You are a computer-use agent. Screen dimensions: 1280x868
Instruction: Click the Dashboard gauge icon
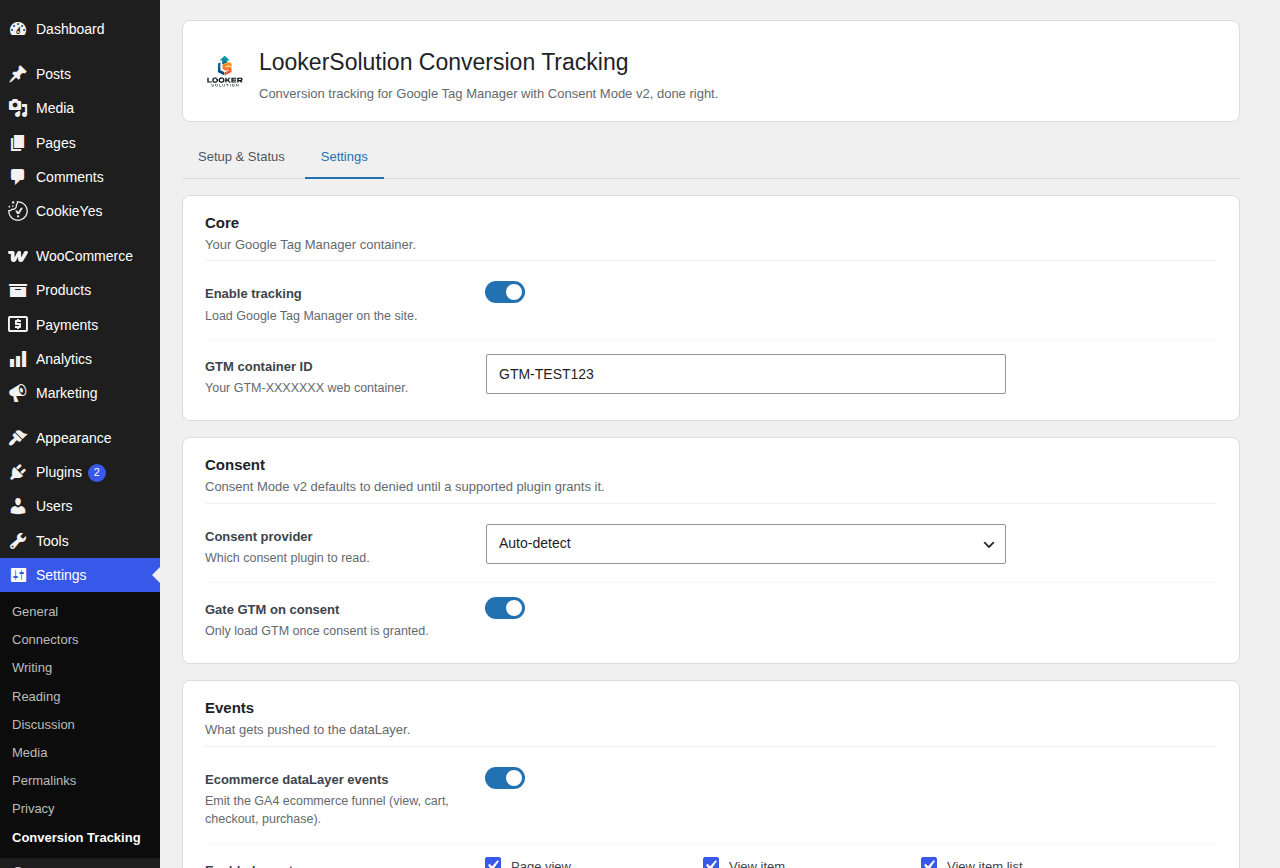[18, 29]
